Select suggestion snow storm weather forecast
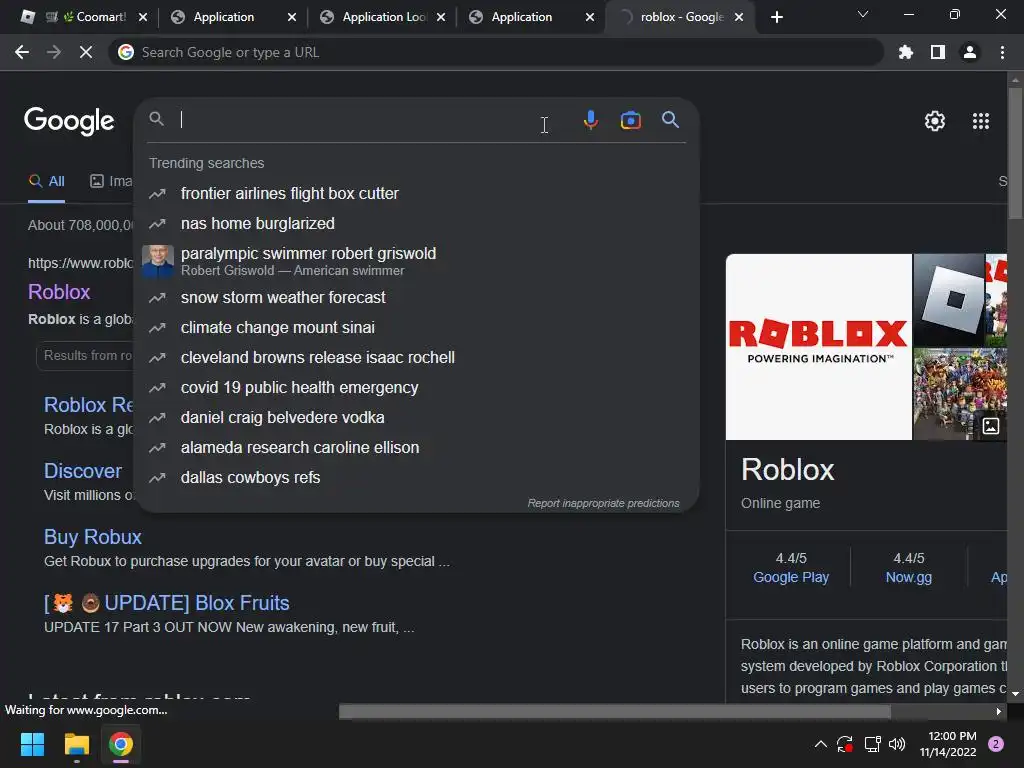 (417, 297)
